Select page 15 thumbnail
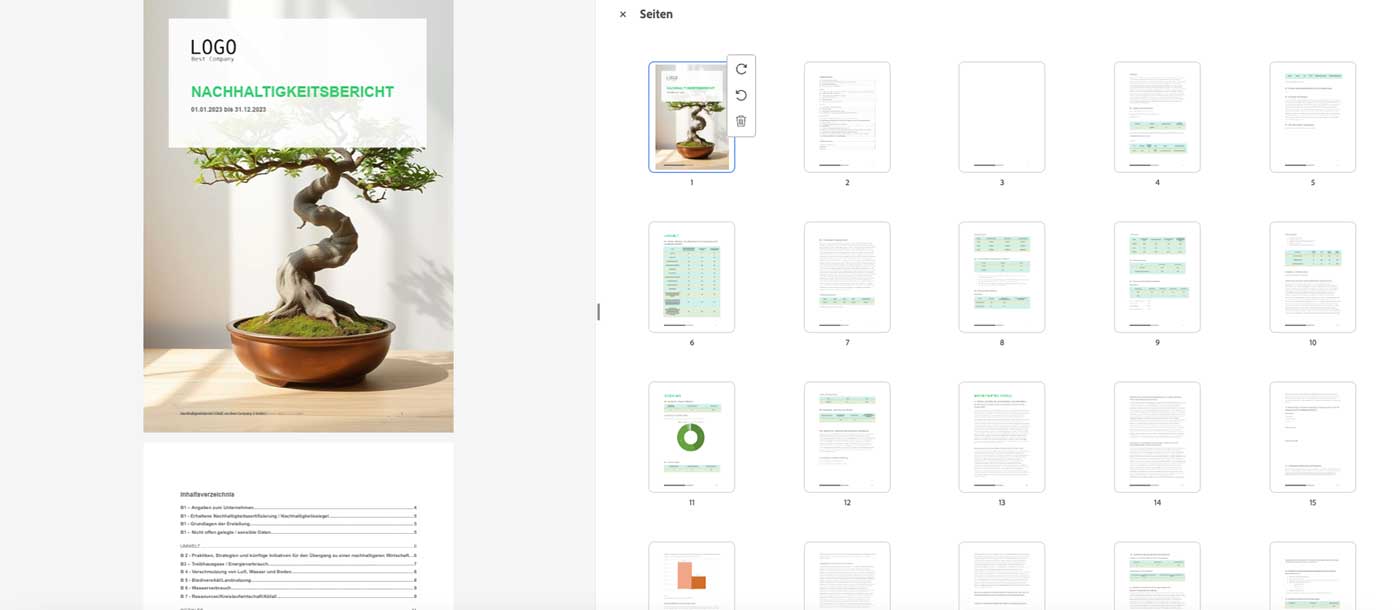 (1313, 437)
